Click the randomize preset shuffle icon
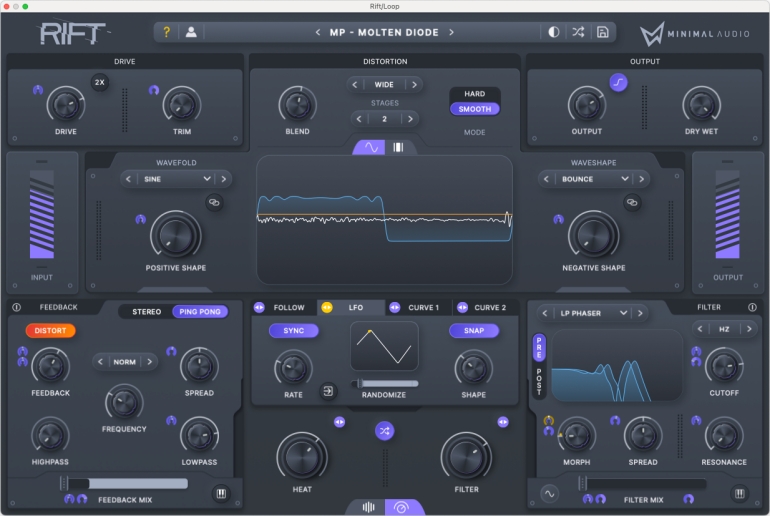 tap(578, 32)
